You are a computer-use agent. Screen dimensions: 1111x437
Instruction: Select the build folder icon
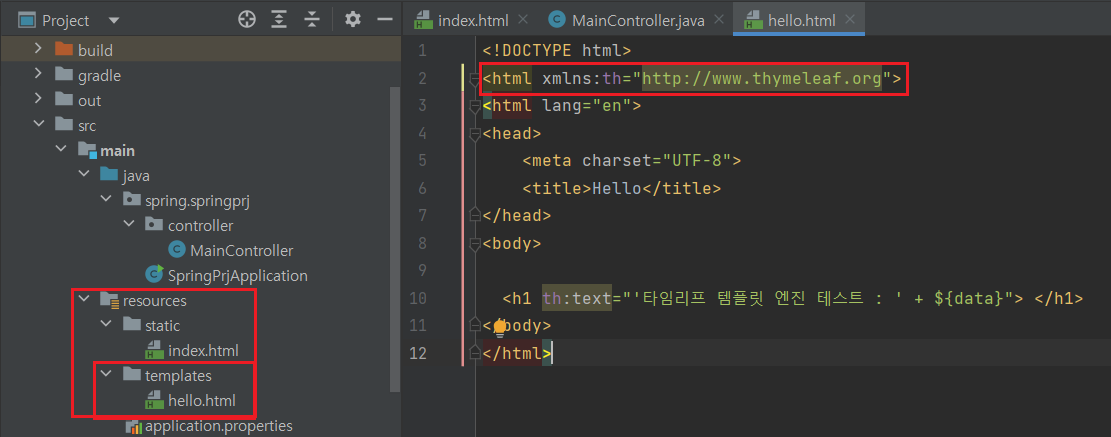(x=64, y=50)
